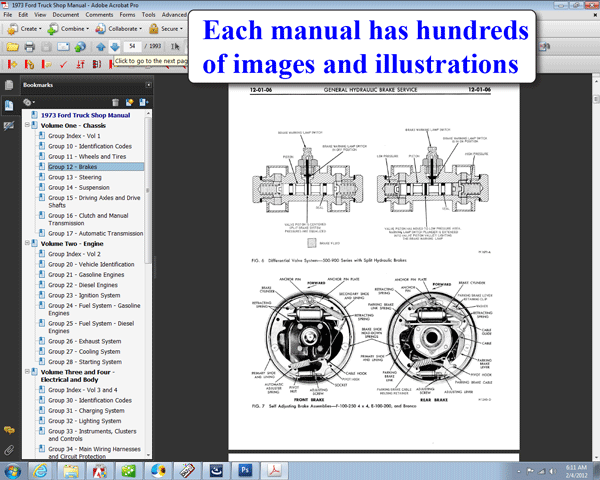Viewport: 600px width, 480px height.
Task: Open the Collaborate dropdown
Action: point(118,29)
